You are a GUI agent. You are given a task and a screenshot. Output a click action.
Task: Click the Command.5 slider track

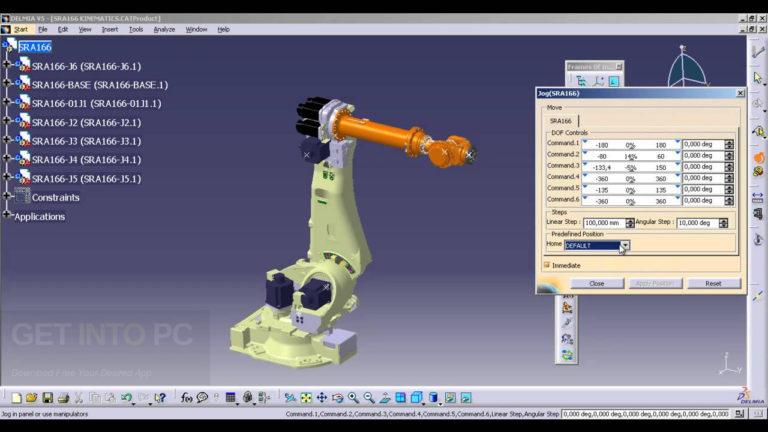pyautogui.click(x=631, y=190)
